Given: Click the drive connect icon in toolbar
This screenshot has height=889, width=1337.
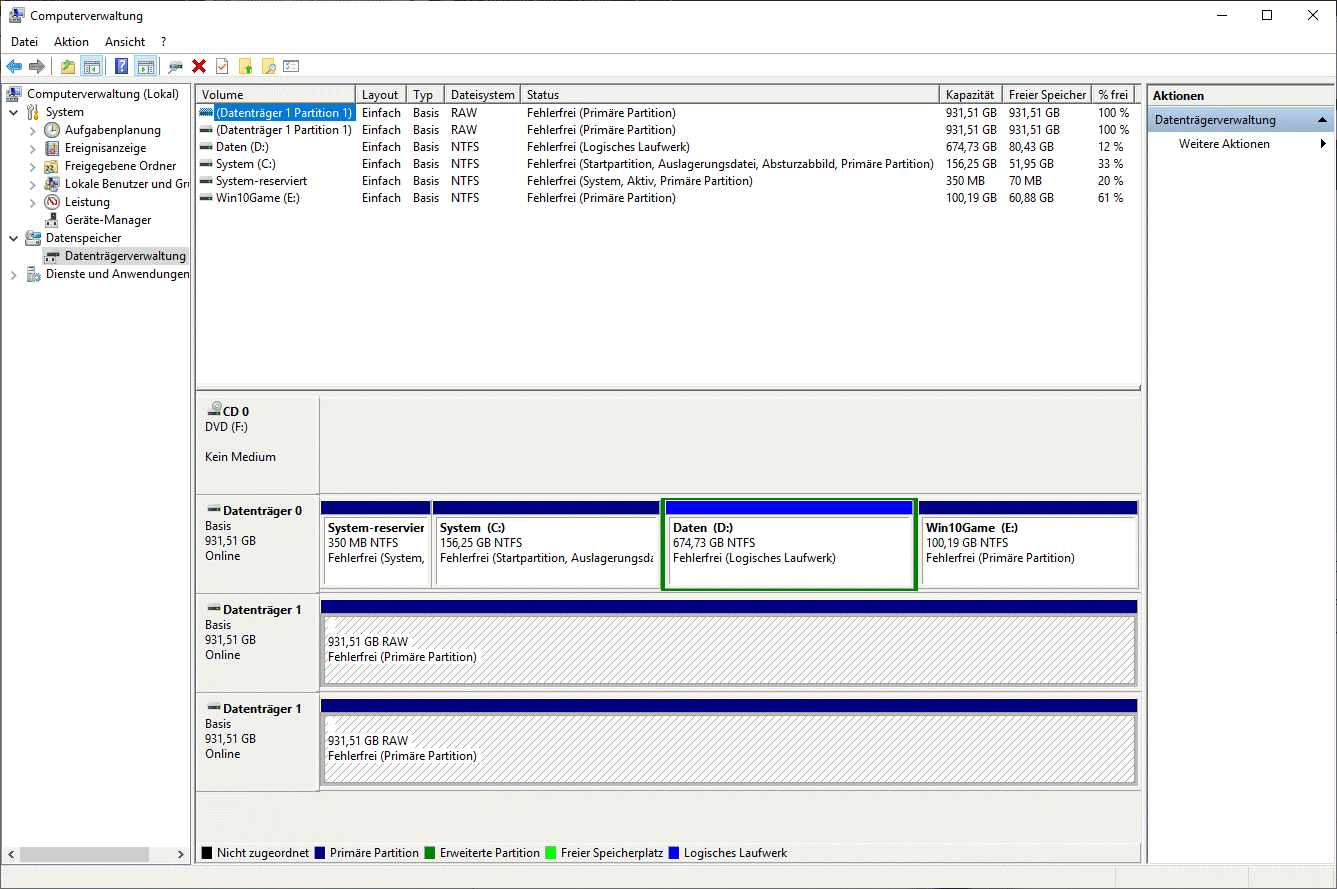Looking at the screenshot, I should pyautogui.click(x=176, y=67).
